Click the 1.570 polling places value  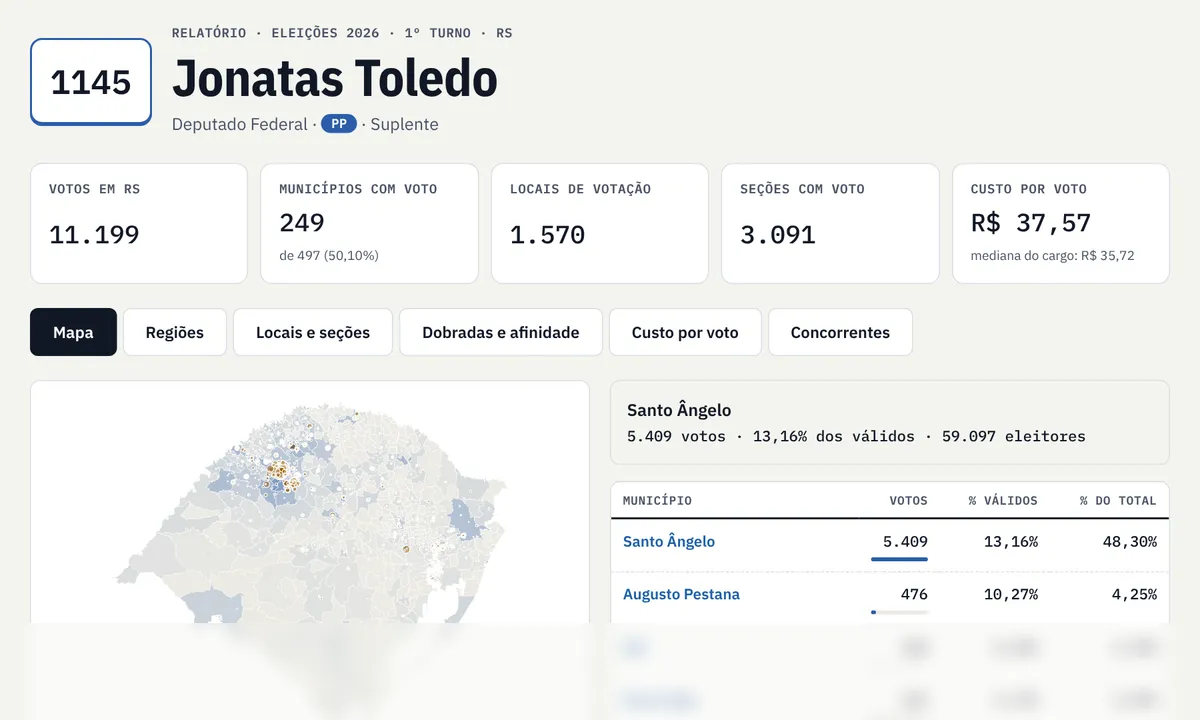pyautogui.click(x=548, y=235)
